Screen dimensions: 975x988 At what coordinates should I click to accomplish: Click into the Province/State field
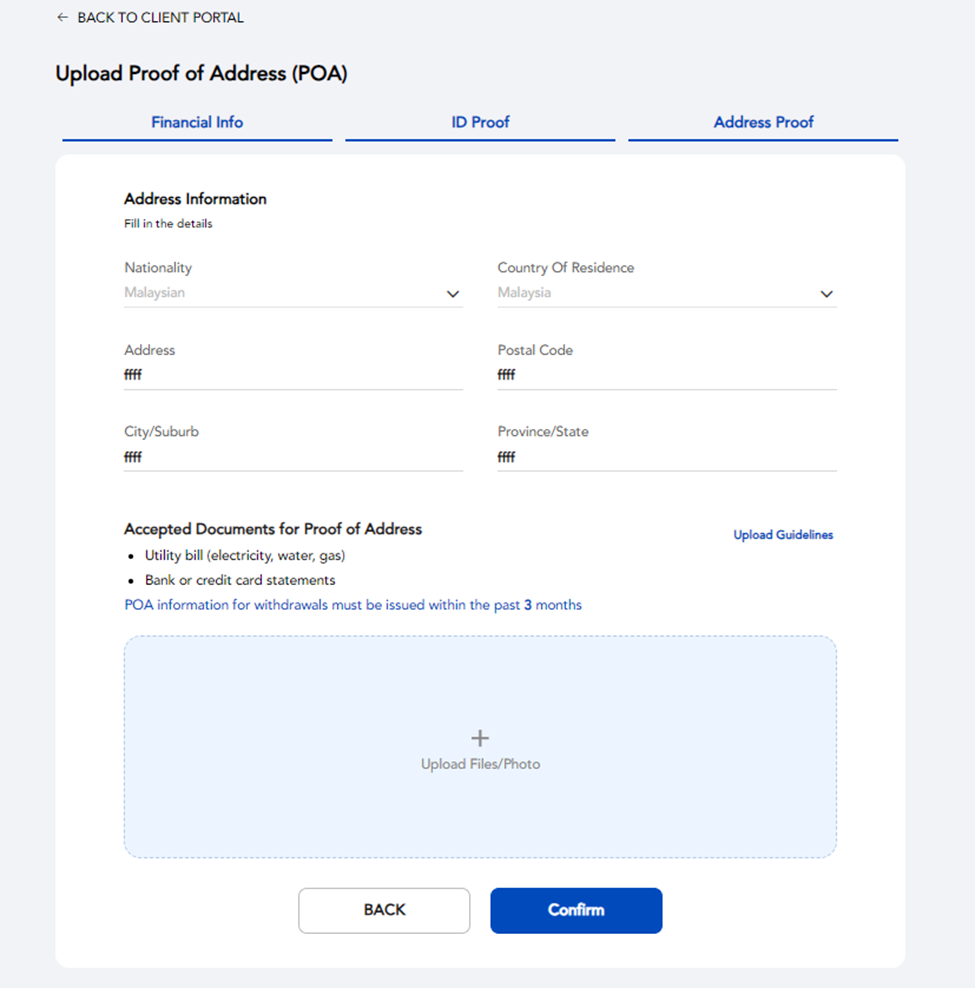[x=666, y=458]
